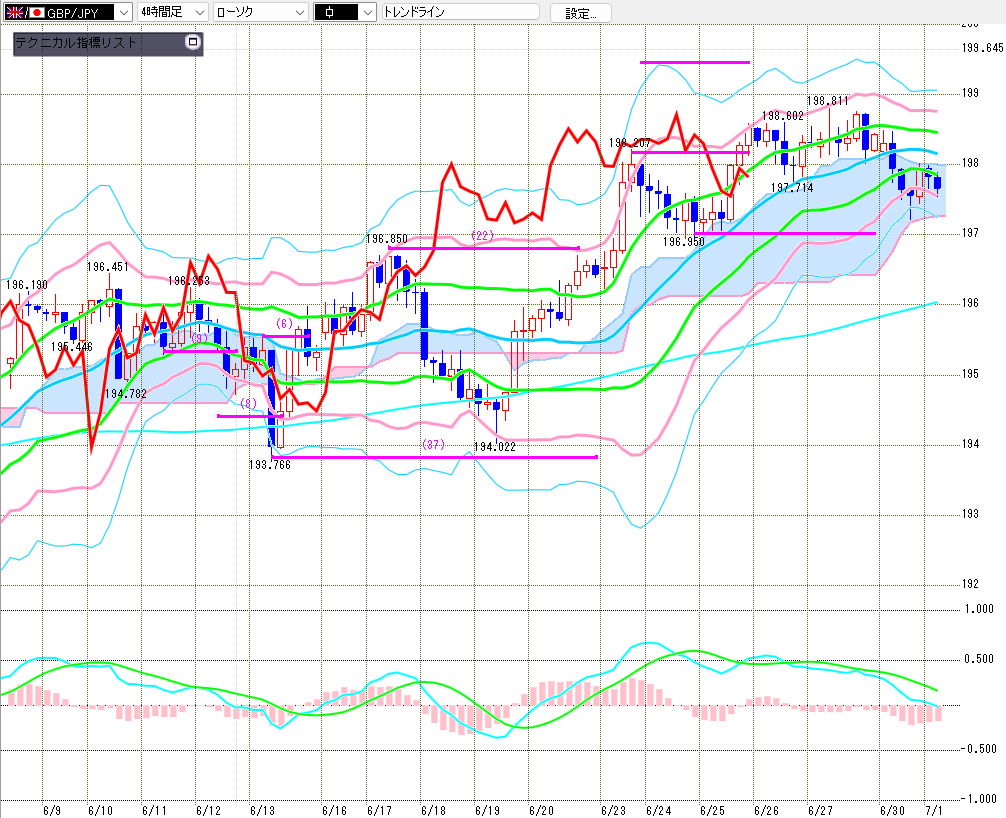Click the 195.446 price label

tap(72, 346)
